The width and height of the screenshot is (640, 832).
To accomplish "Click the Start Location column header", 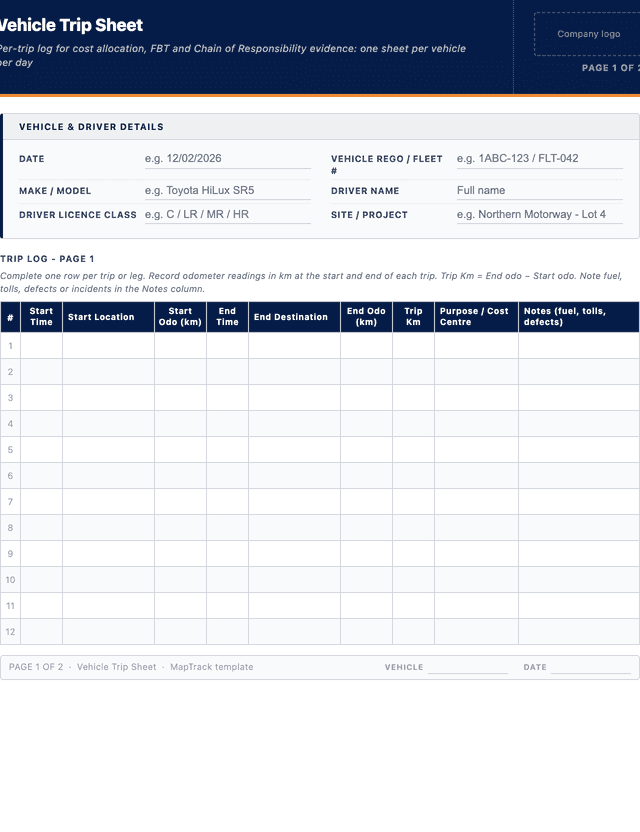I will click(x=108, y=317).
